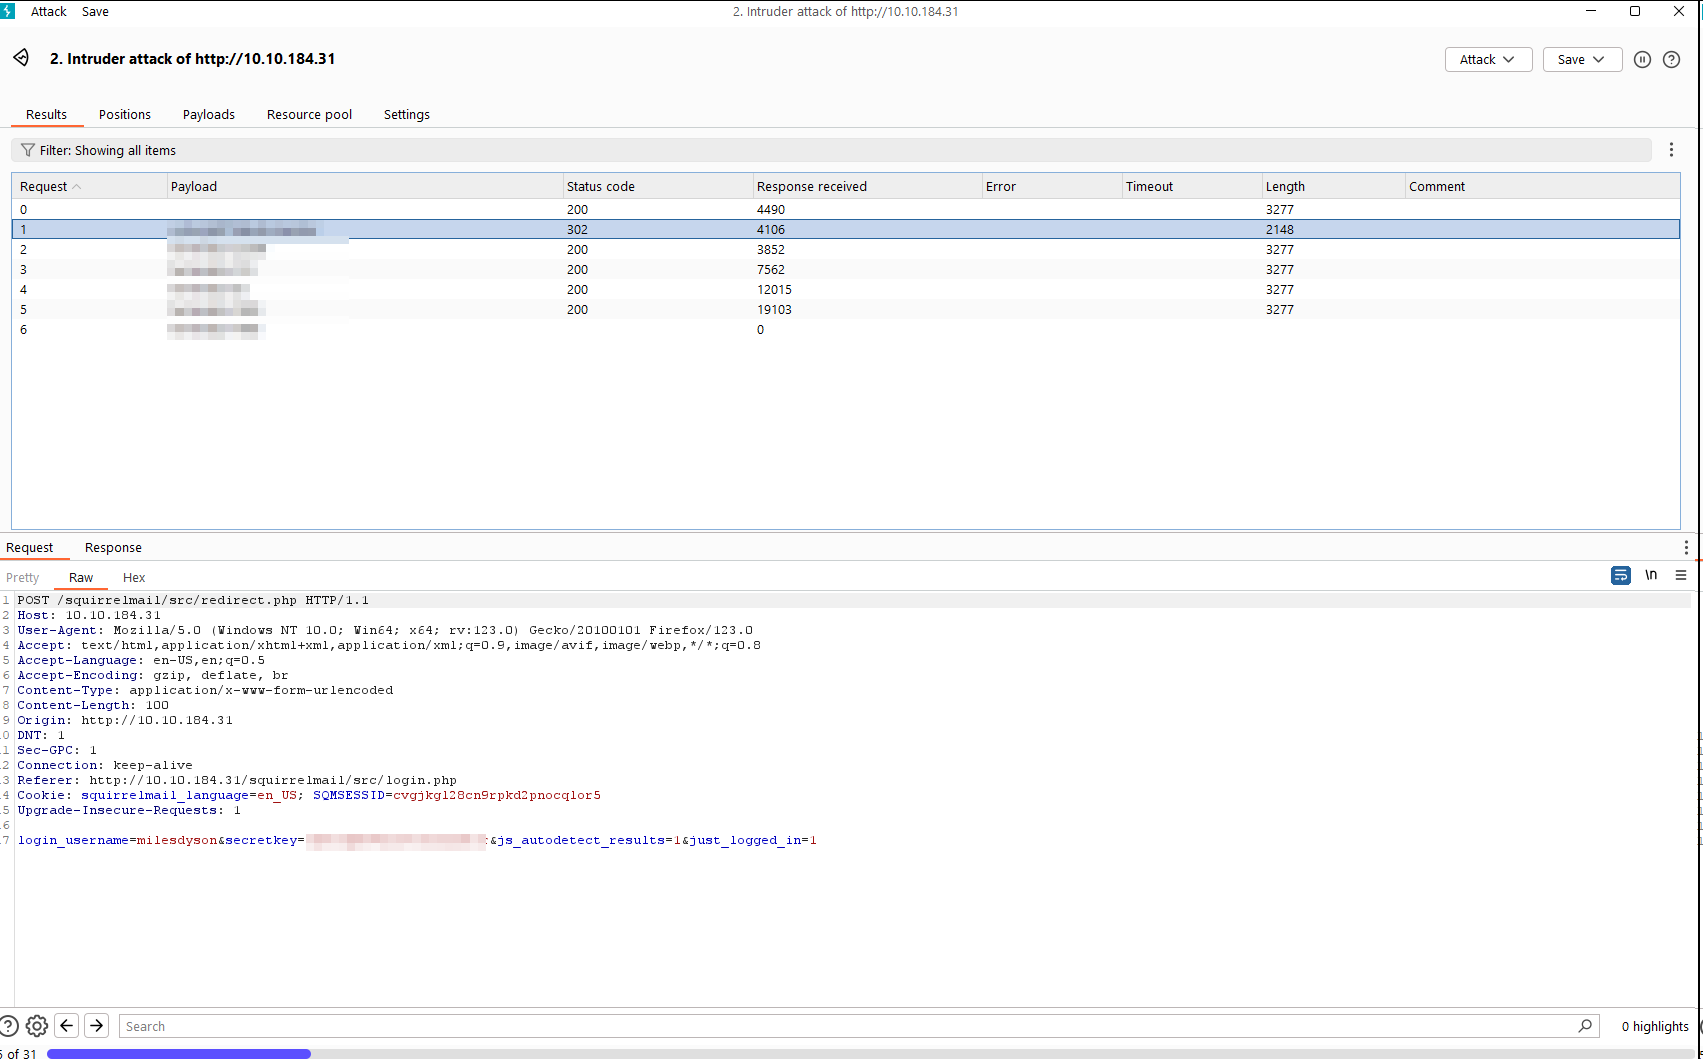Switch to the Settings tab
The height and width of the screenshot is (1059, 1703).
tap(407, 115)
